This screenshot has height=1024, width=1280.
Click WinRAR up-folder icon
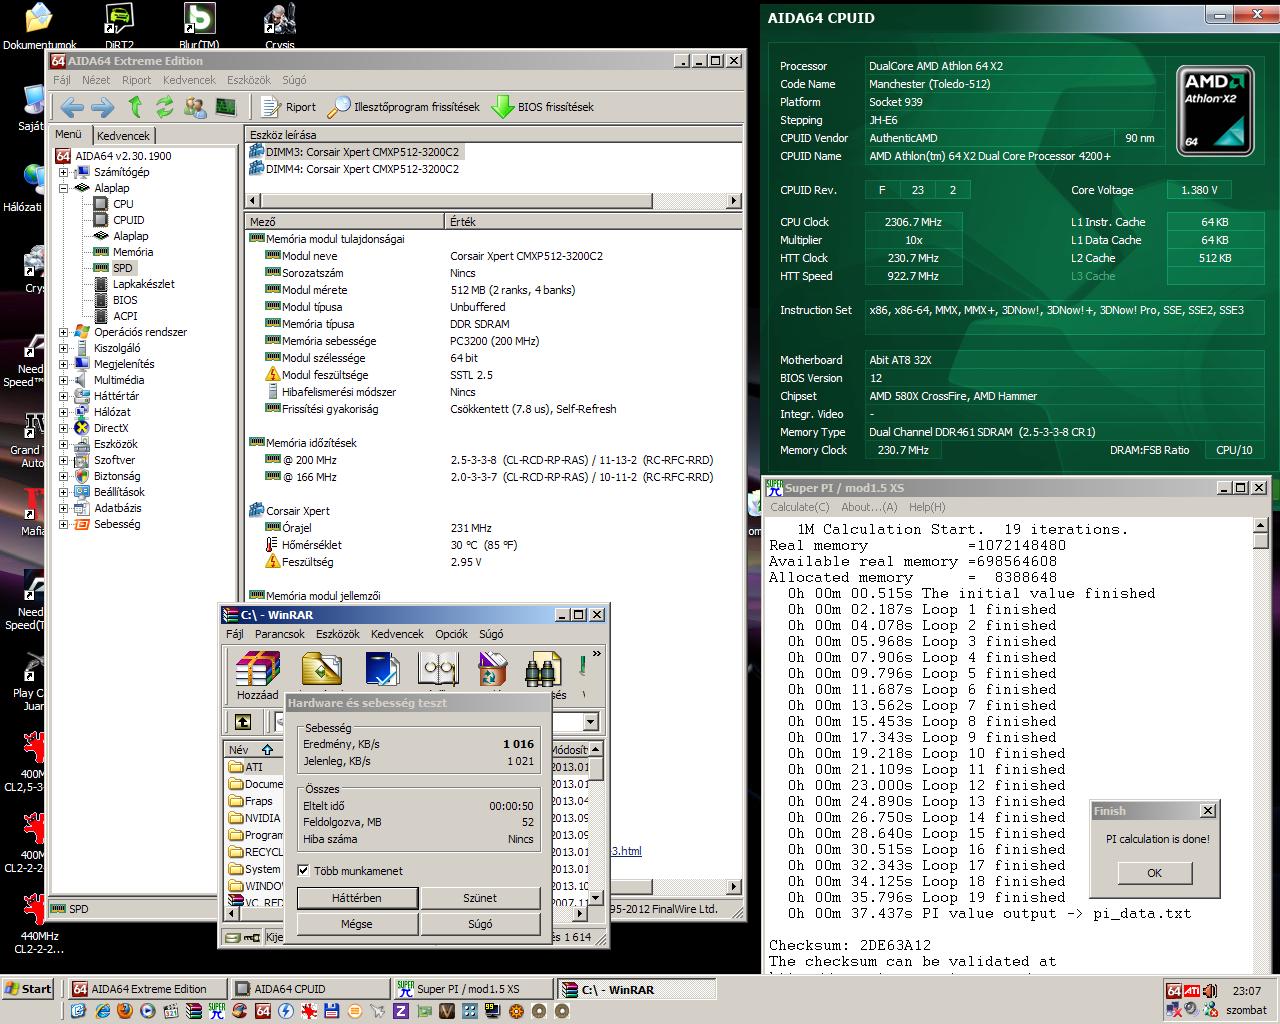point(243,722)
